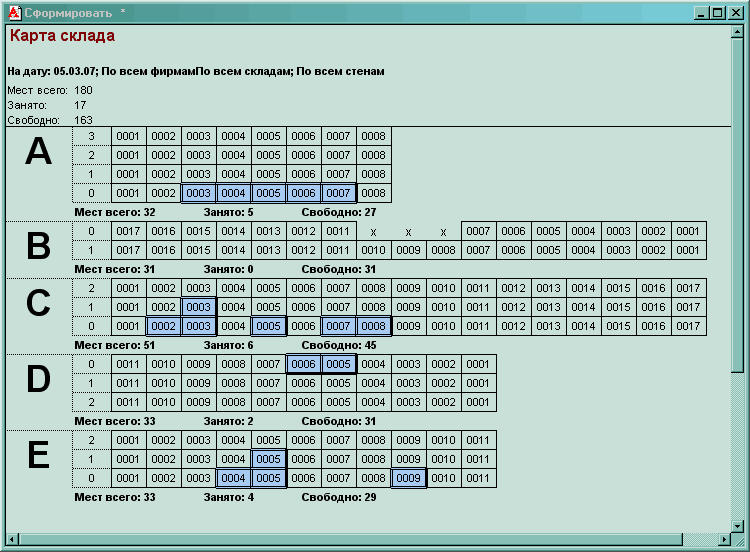Click the 'Свободно: 29' summary for wall E
Screen dimensions: 750x552
tap(339, 497)
